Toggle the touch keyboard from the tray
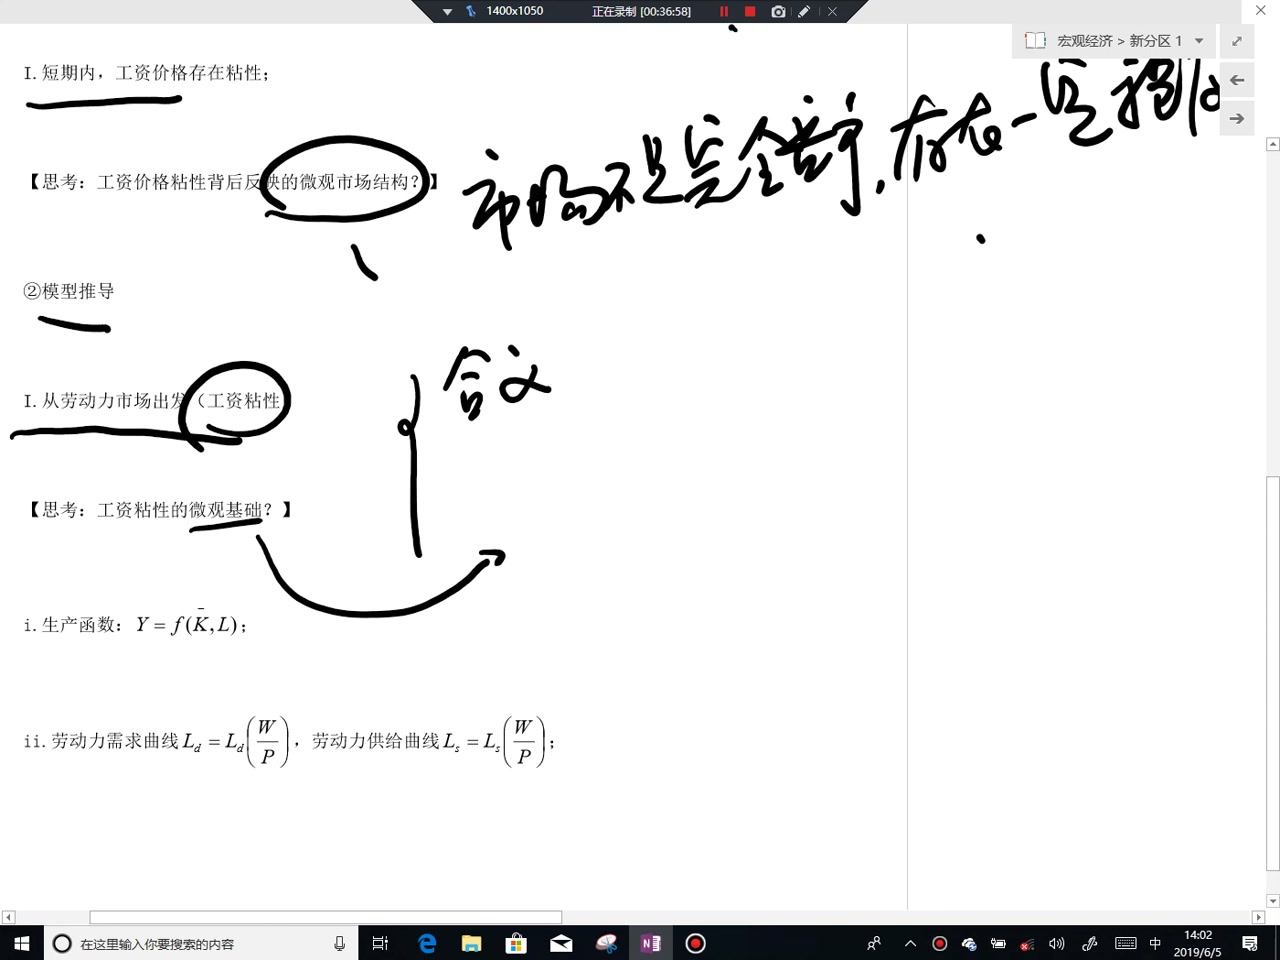Screen dimensions: 1280x960 (x=1126, y=943)
